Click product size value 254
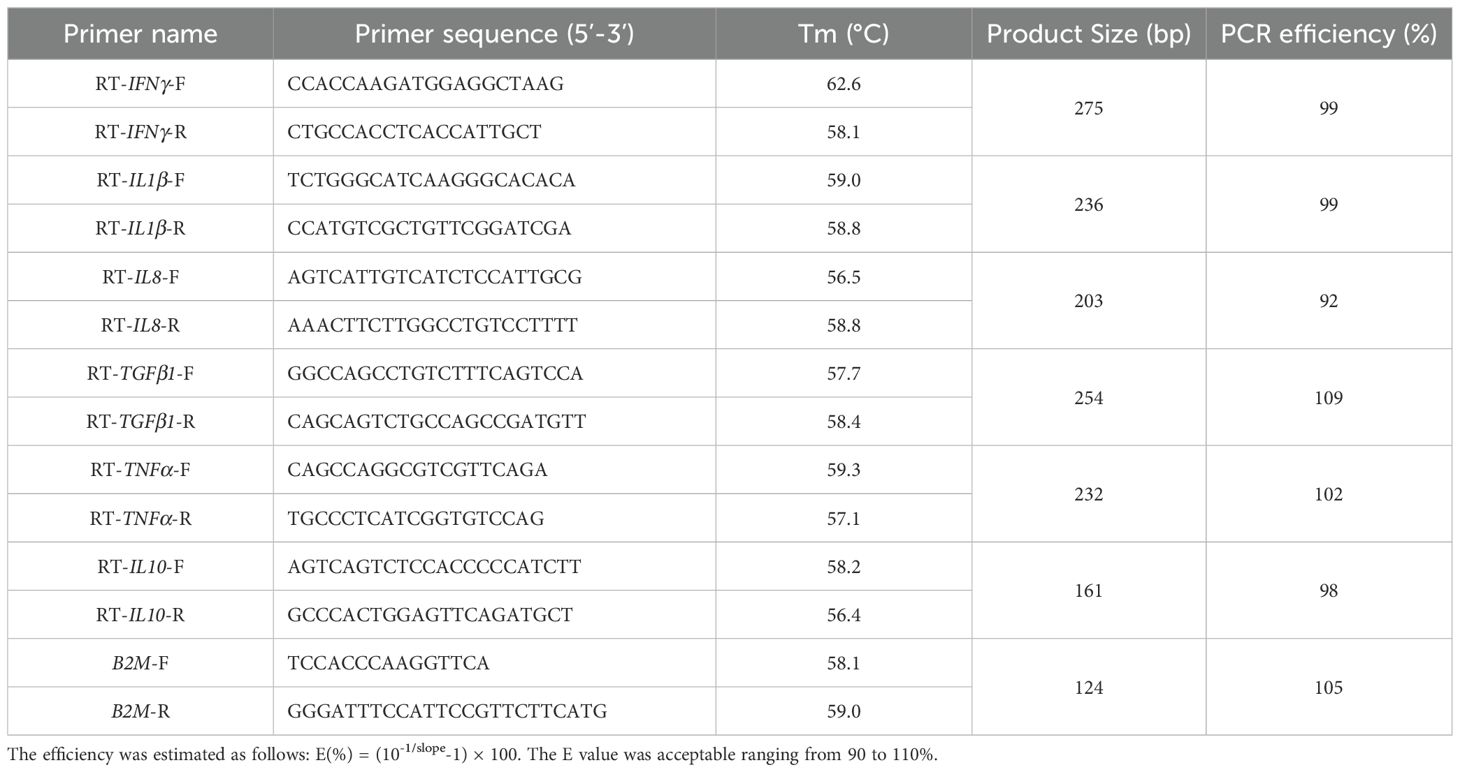Screen dimensions: 1460x772 [x=1089, y=398]
